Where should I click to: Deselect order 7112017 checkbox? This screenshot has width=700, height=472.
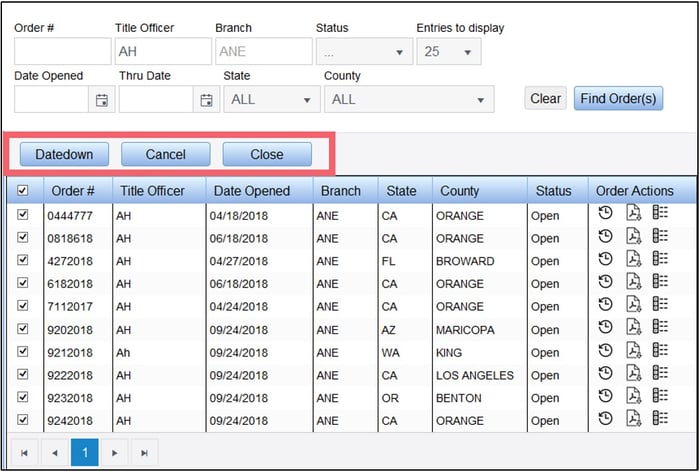22,305
